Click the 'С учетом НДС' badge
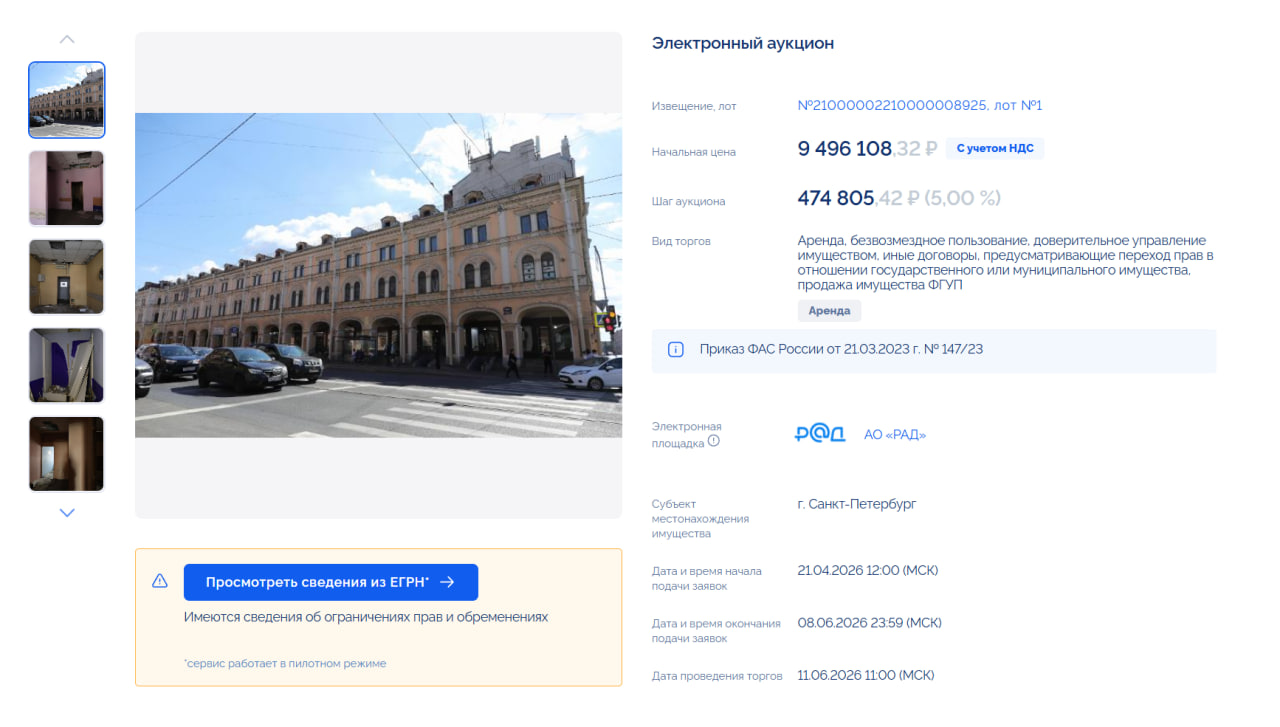 pos(995,149)
